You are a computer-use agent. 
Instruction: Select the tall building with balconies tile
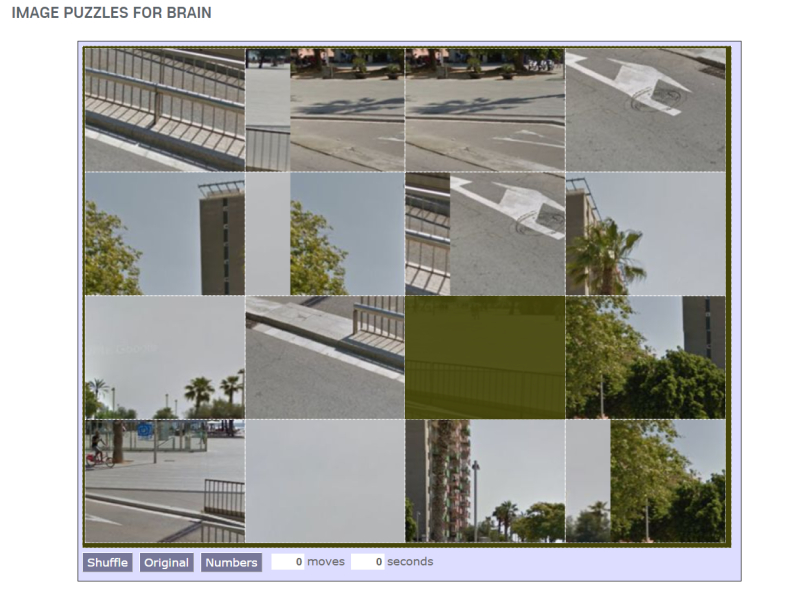click(485, 481)
